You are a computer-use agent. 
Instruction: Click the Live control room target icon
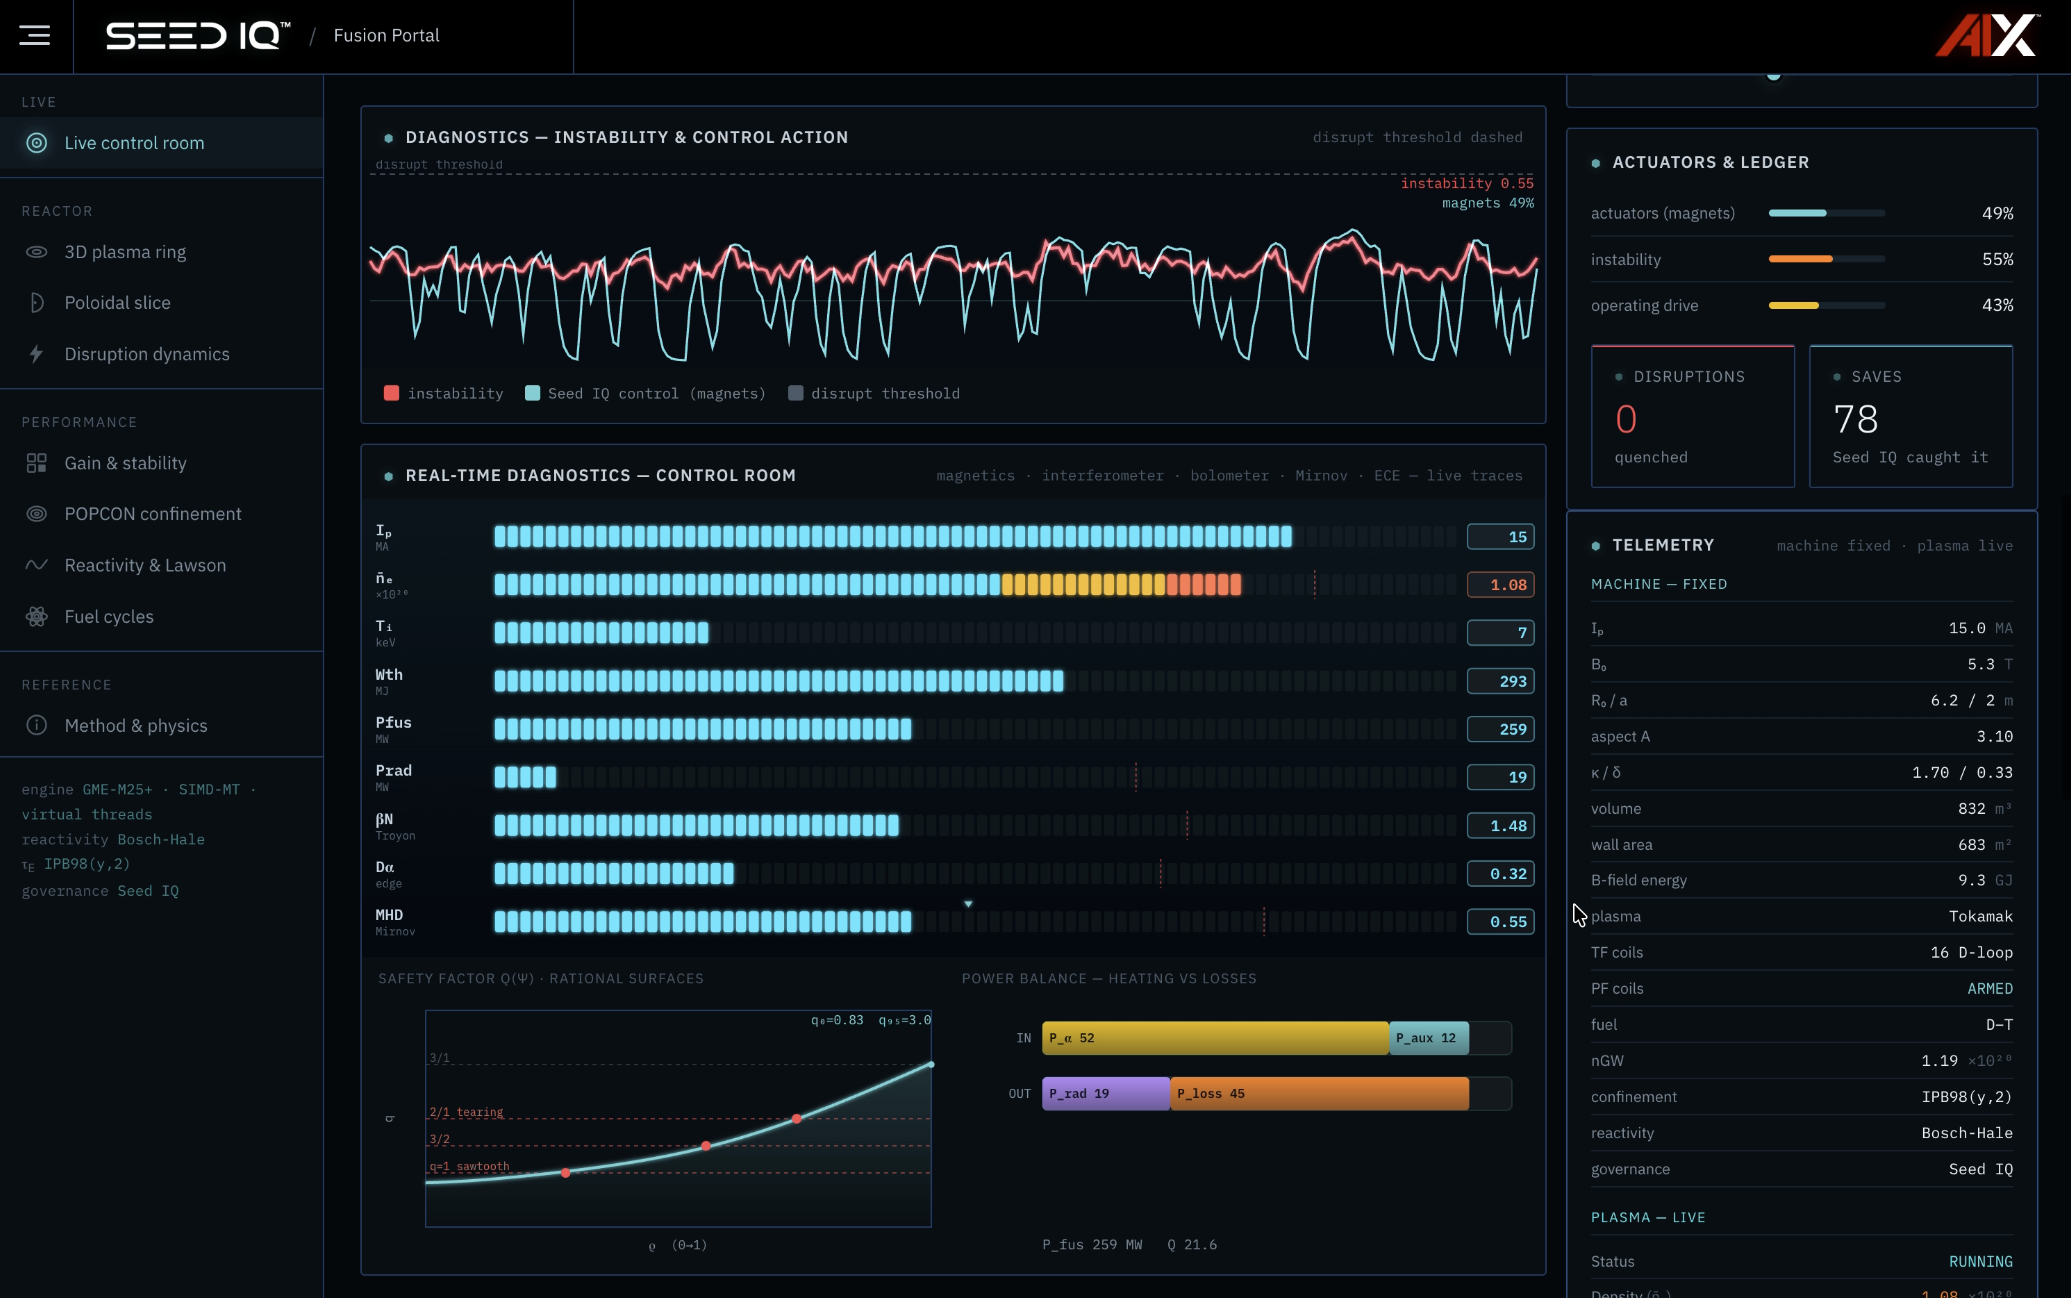[x=37, y=143]
